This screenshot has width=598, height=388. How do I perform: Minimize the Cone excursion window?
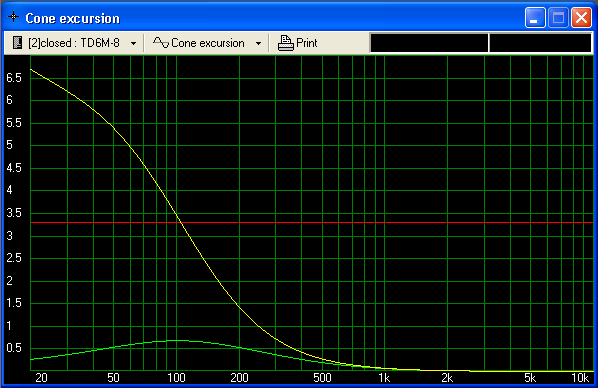click(535, 18)
